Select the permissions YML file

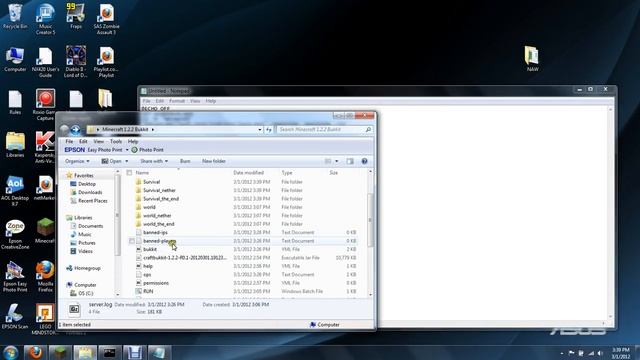(156, 283)
